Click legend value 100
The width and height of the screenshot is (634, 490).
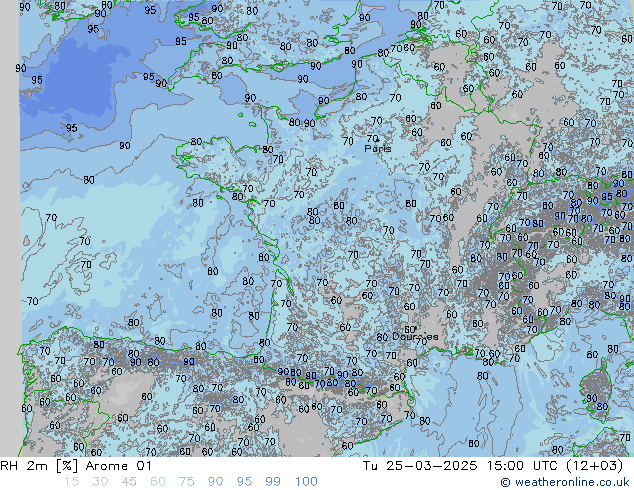click(306, 482)
